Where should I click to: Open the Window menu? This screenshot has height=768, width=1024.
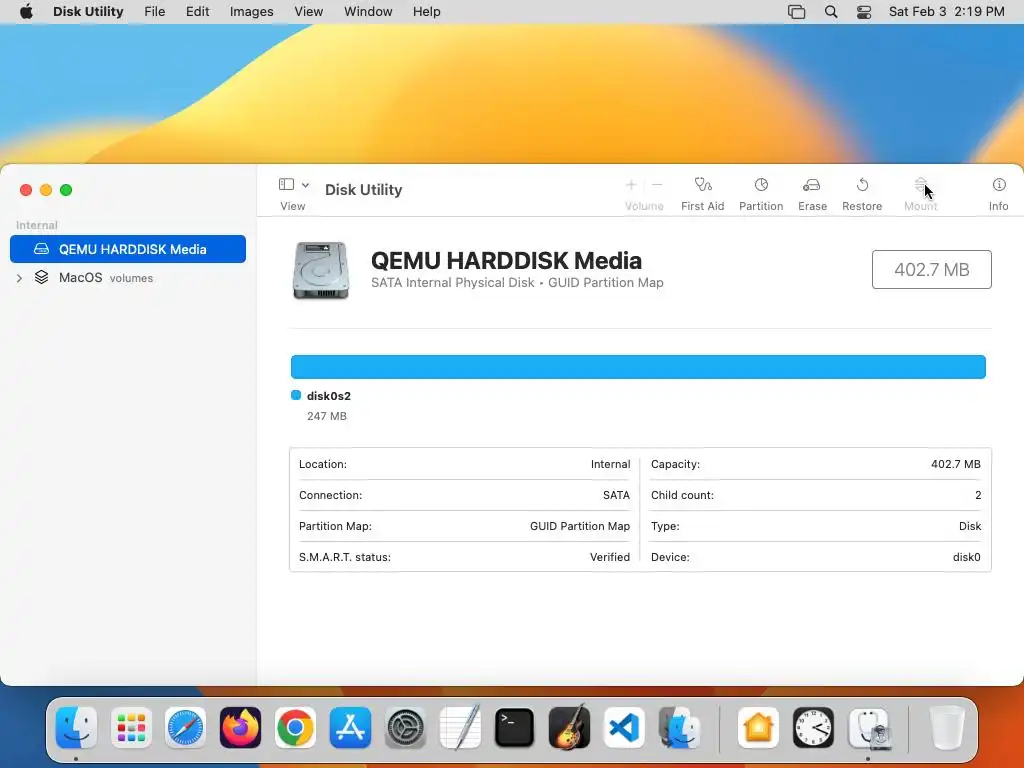point(368,12)
